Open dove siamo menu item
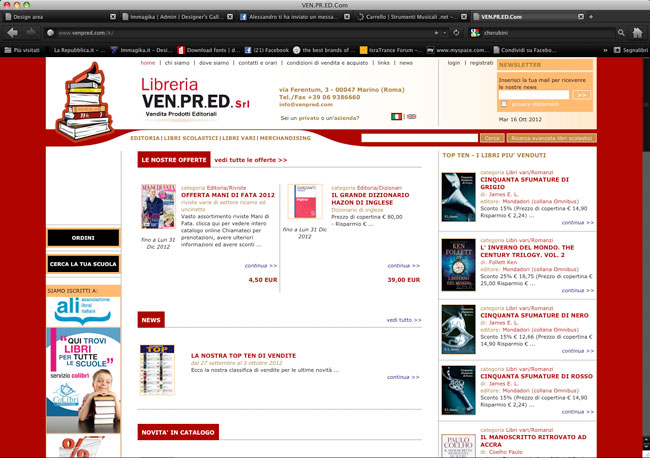 (x=214, y=63)
